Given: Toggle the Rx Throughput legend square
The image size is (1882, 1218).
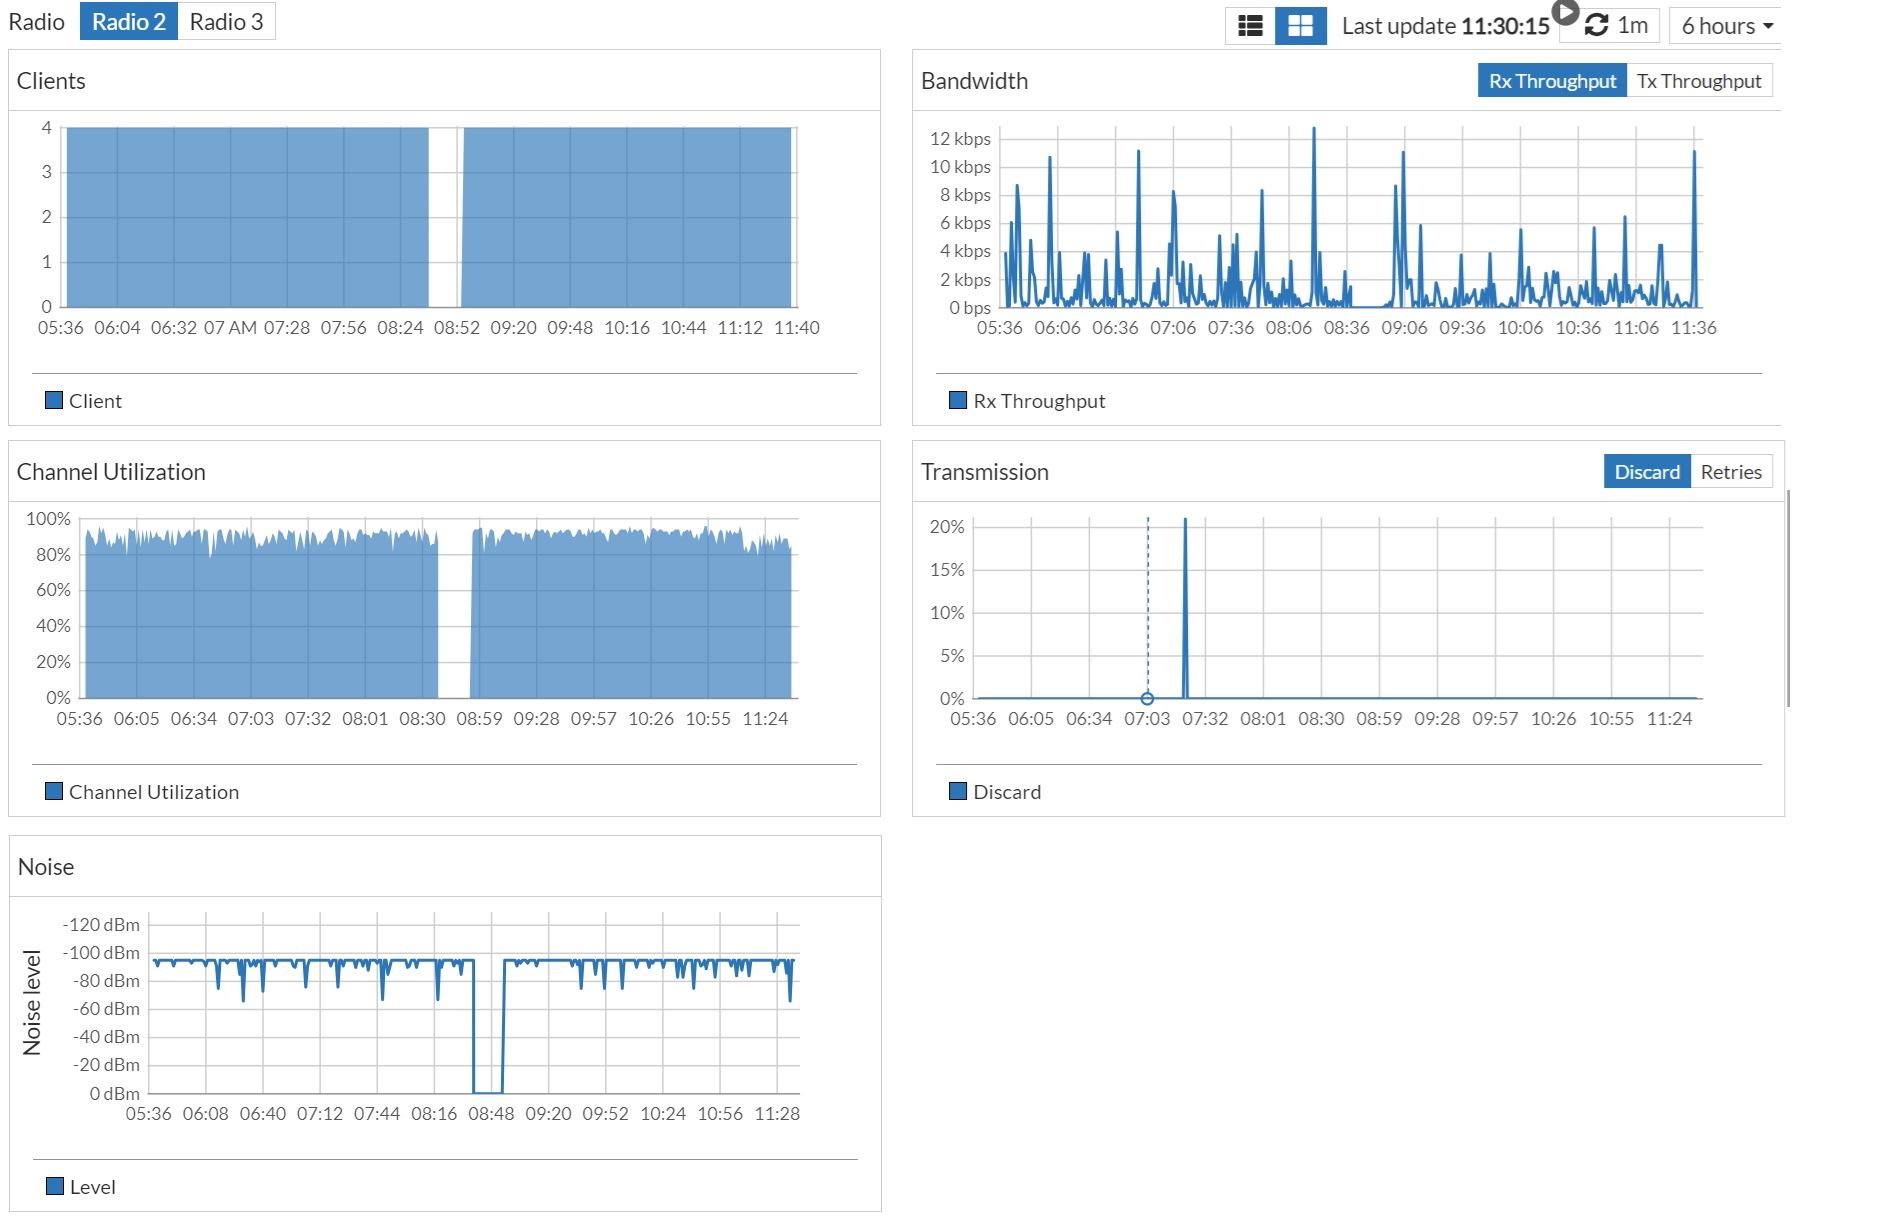Looking at the screenshot, I should (958, 400).
